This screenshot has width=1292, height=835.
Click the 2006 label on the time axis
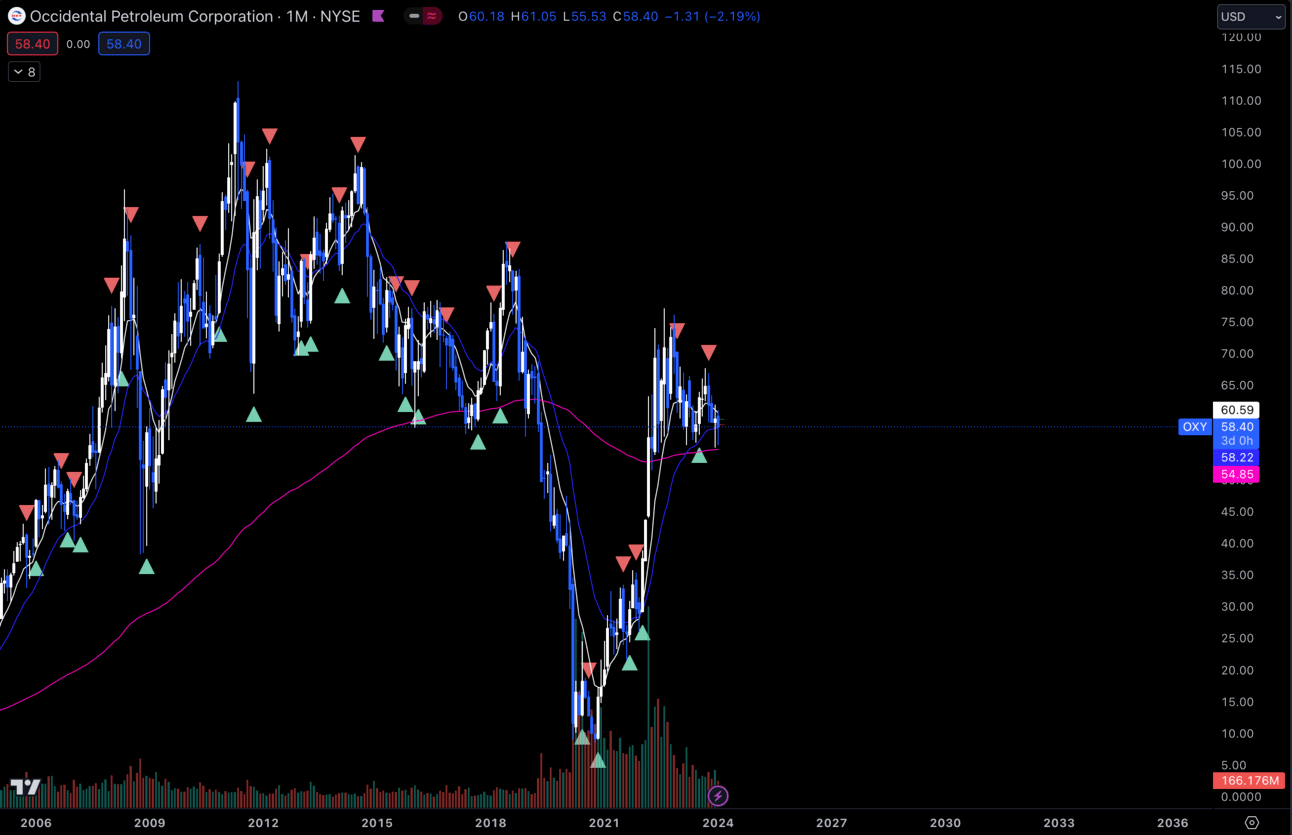[36, 823]
